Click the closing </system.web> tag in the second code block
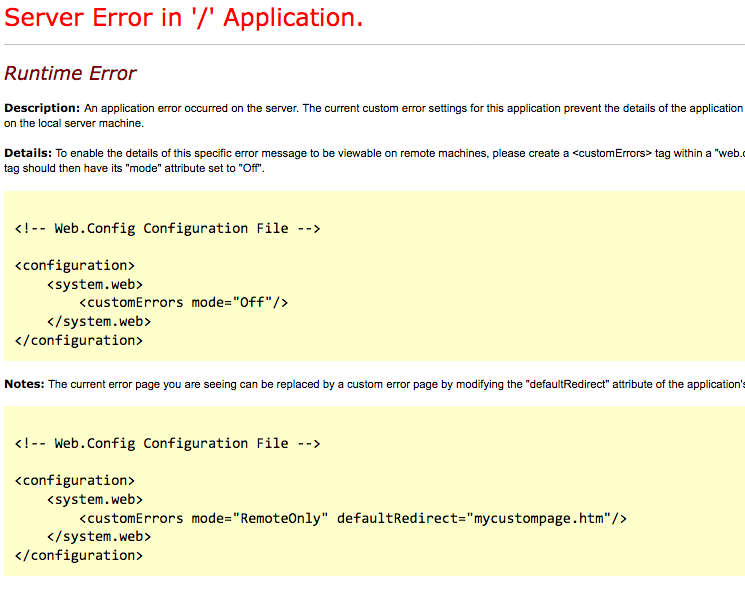Viewport: 745px width, 597px height. click(99, 536)
